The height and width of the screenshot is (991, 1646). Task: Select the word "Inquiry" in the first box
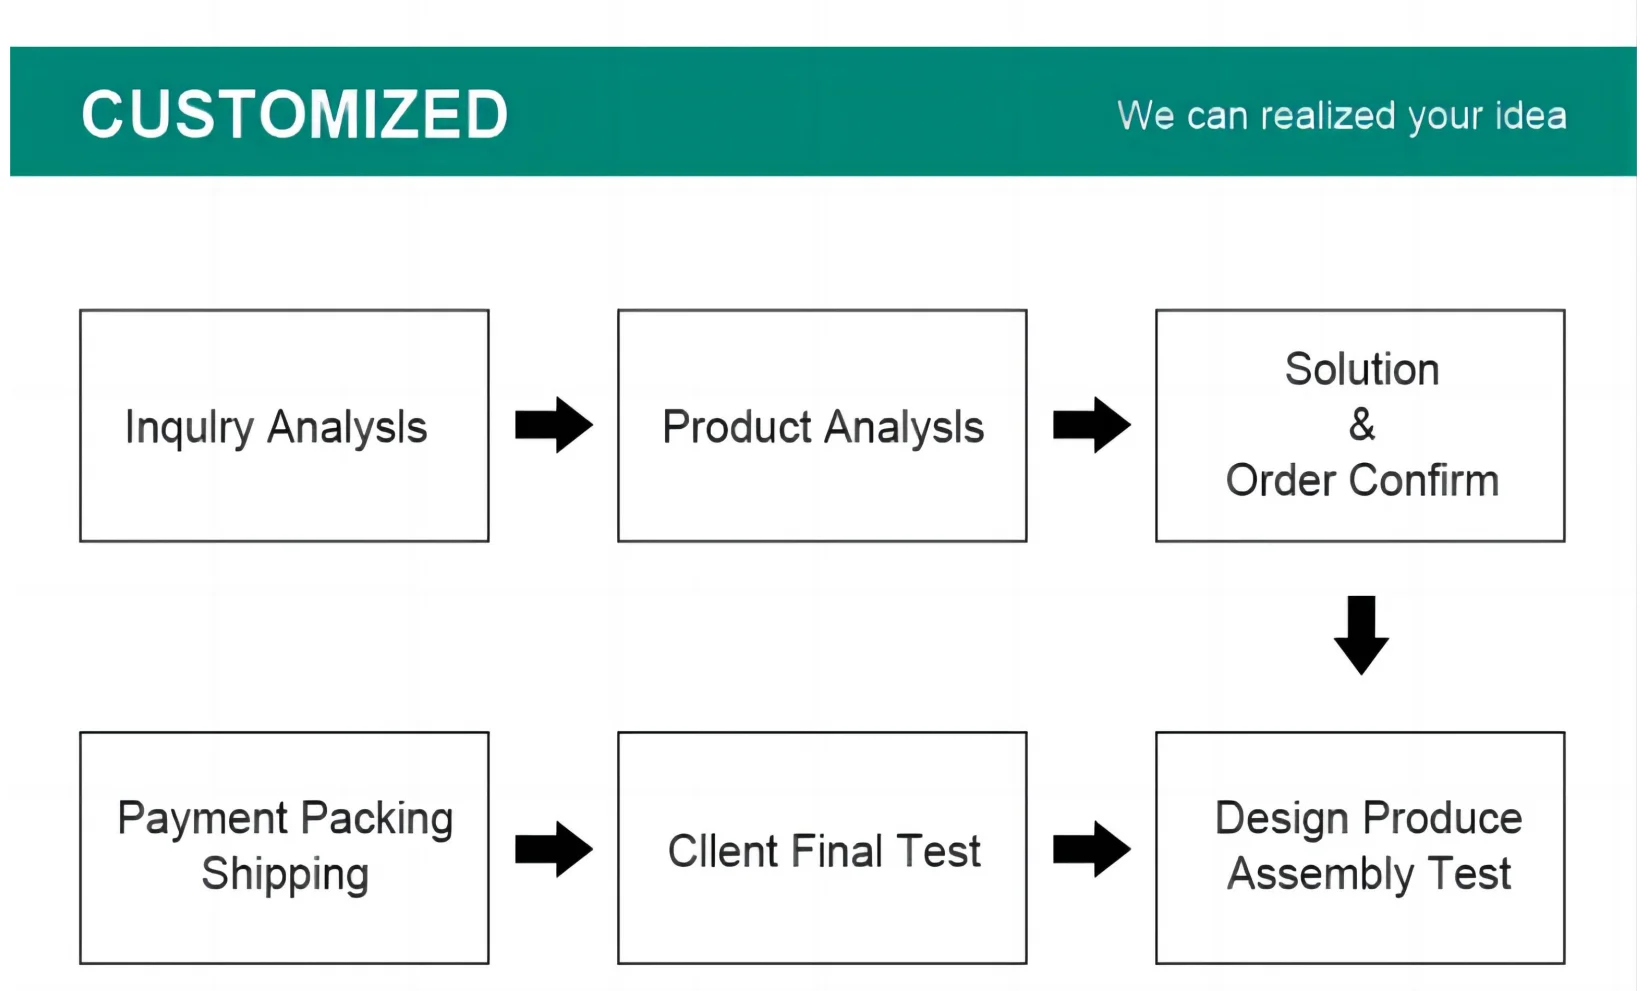pyautogui.click(x=189, y=428)
